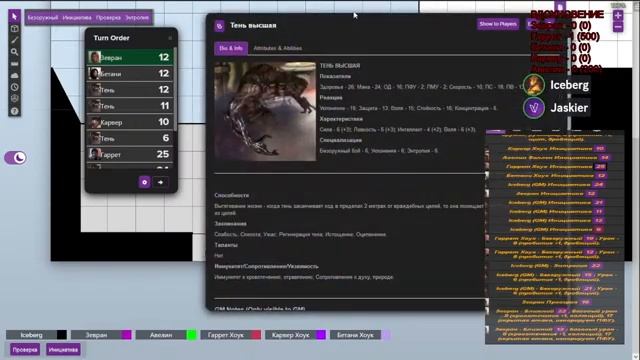Viewport: 640px width, 360px height.
Task: Click the zoom out minus button
Action: coord(618,27)
